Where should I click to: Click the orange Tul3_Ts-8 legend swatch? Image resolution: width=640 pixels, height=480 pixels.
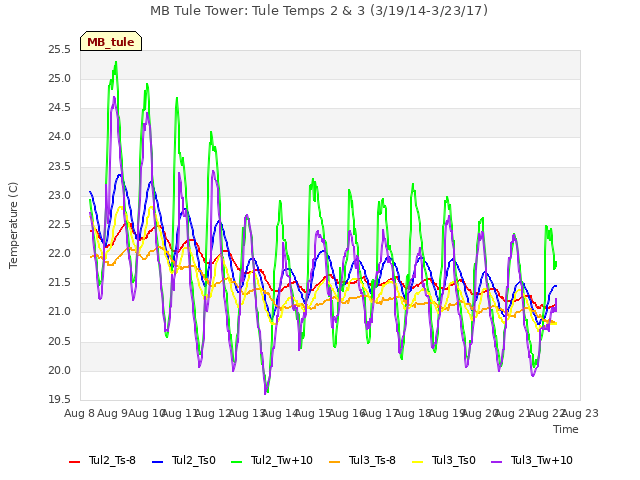tap(334, 462)
